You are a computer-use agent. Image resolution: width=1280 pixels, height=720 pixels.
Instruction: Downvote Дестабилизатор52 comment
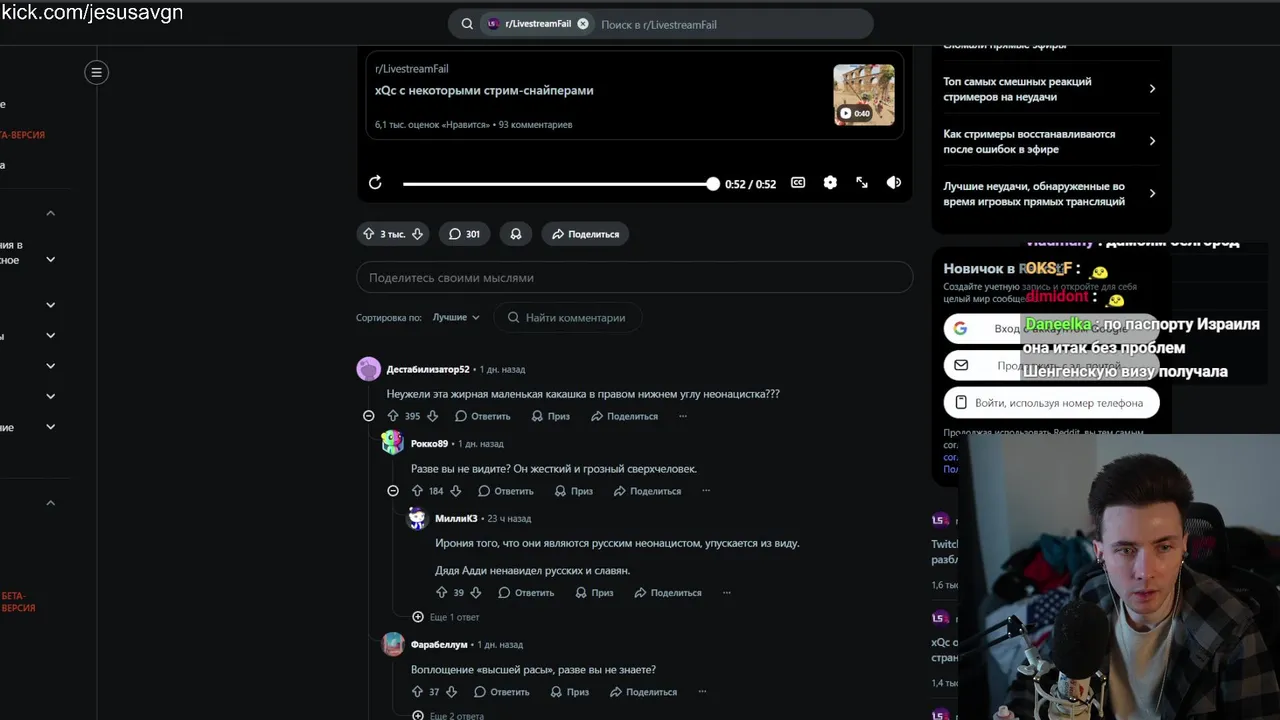[x=433, y=416]
